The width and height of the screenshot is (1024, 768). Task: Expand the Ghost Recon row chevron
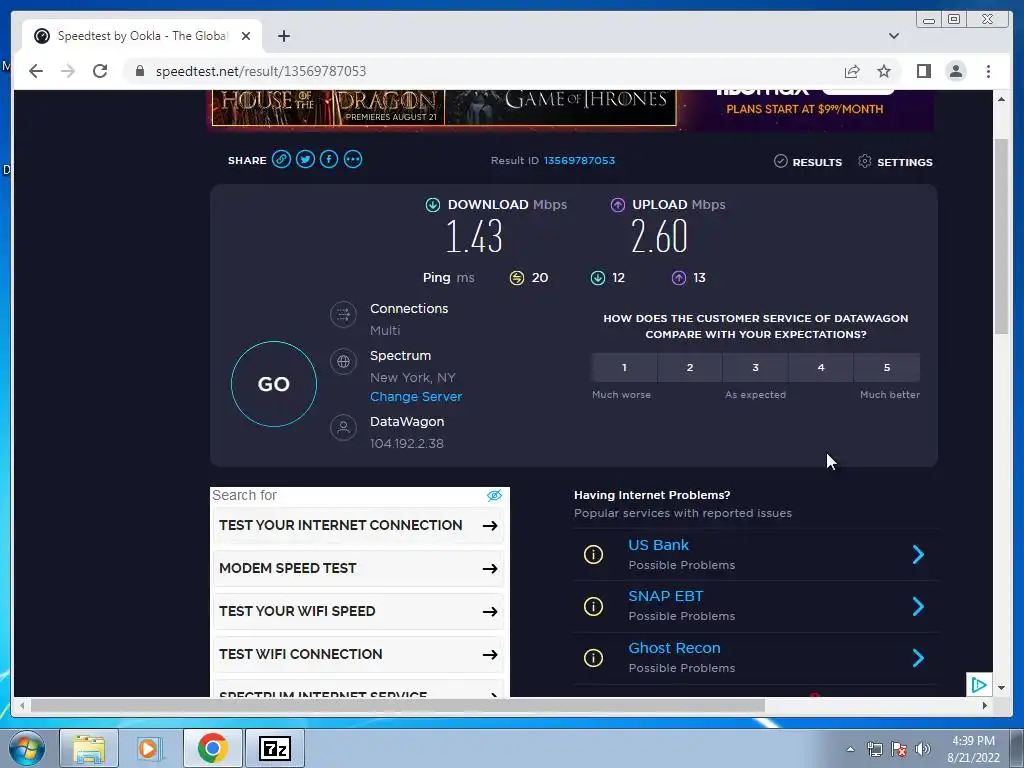click(x=918, y=658)
